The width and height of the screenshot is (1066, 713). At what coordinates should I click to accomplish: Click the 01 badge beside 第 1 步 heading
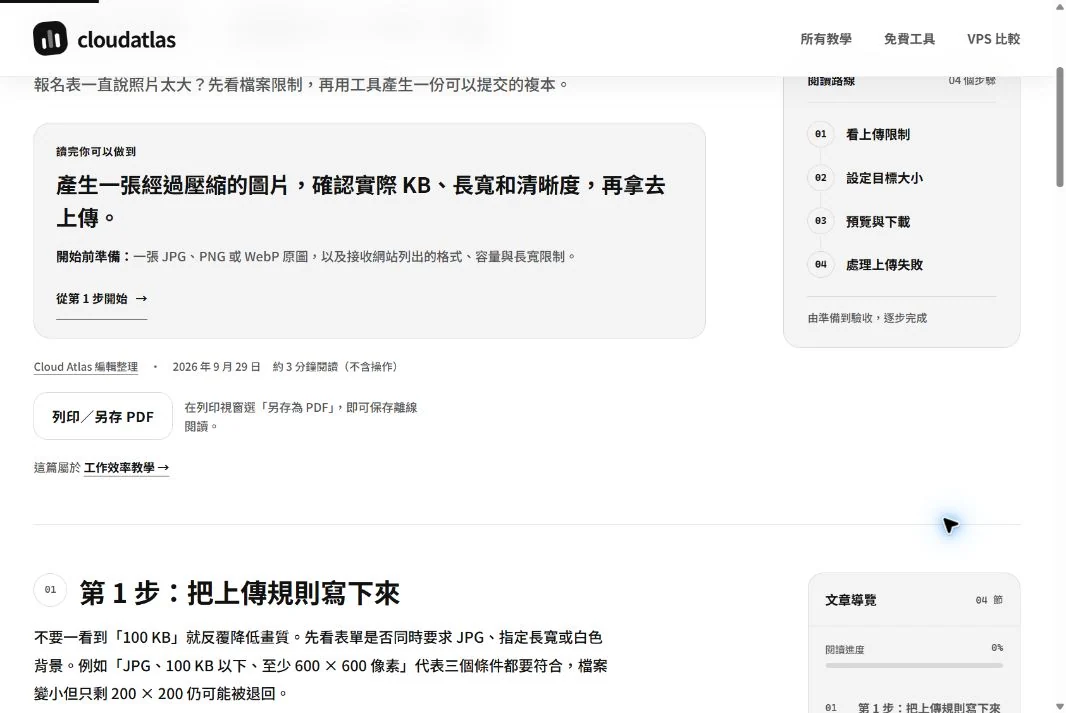coord(50,590)
